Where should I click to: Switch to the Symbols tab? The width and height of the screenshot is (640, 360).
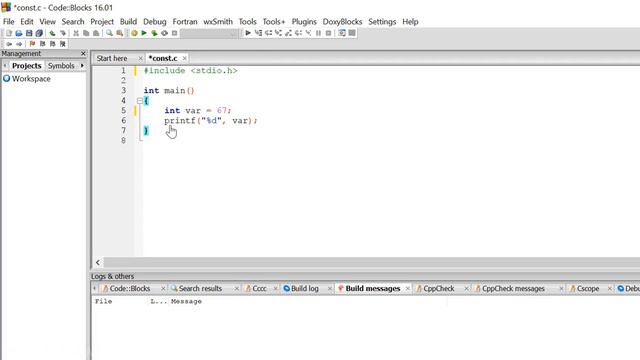[x=61, y=66]
